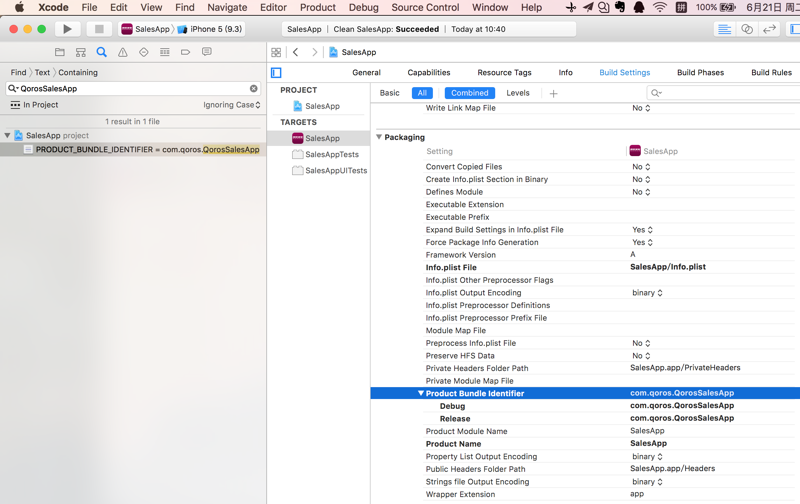Click the find navigator search input
The width and height of the screenshot is (800, 504).
[134, 88]
